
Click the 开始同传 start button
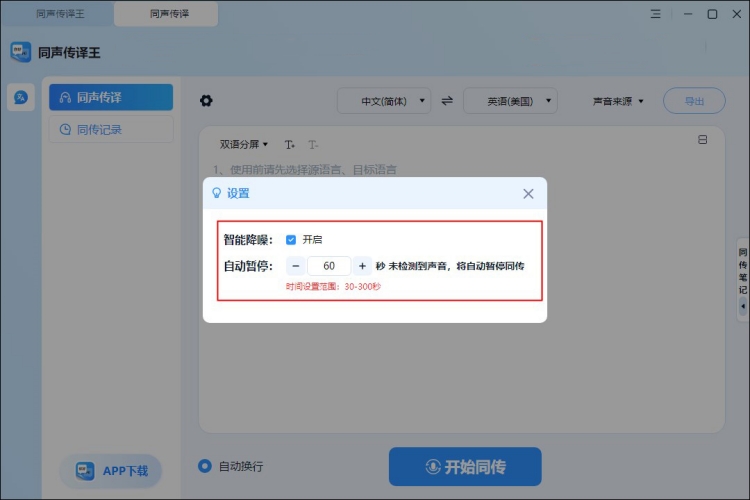pos(465,467)
